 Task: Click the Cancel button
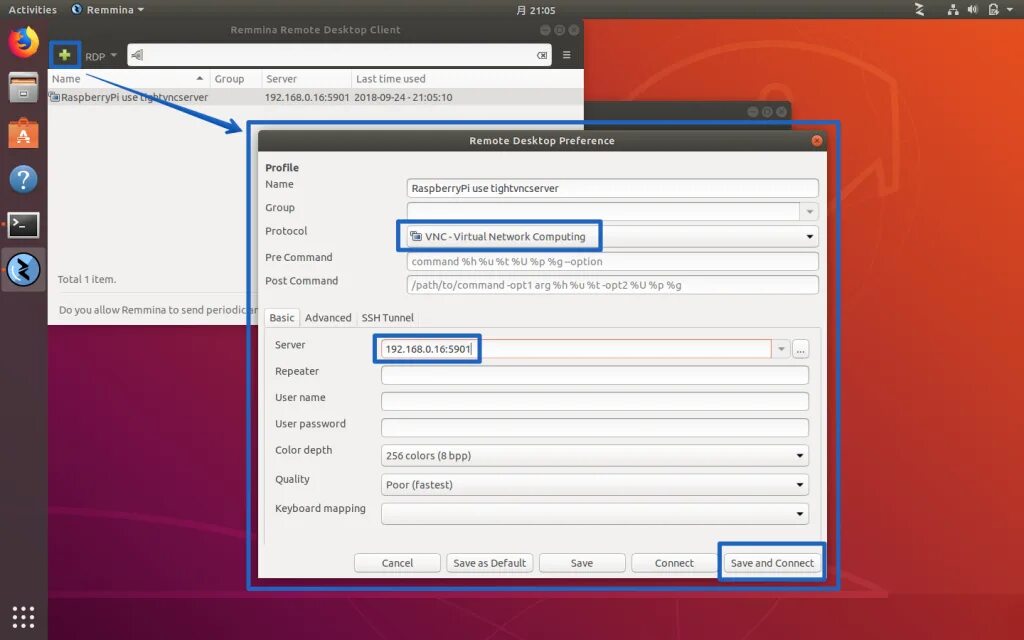coord(397,563)
